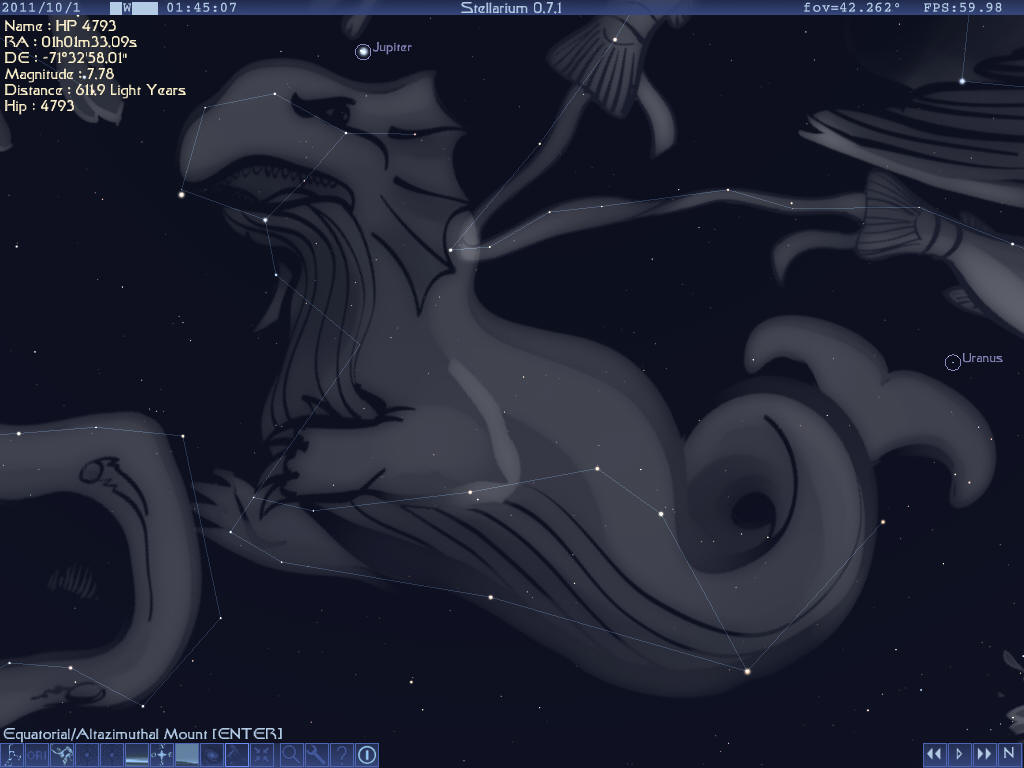The height and width of the screenshot is (768, 1024).
Task: Toggle nebulas display icon
Action: [211, 755]
